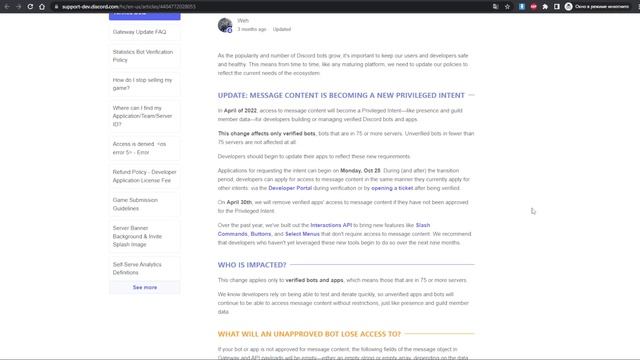This screenshot has height=360, width=640.
Task: Click the Who Is Impacted heading
Action: click(252, 265)
